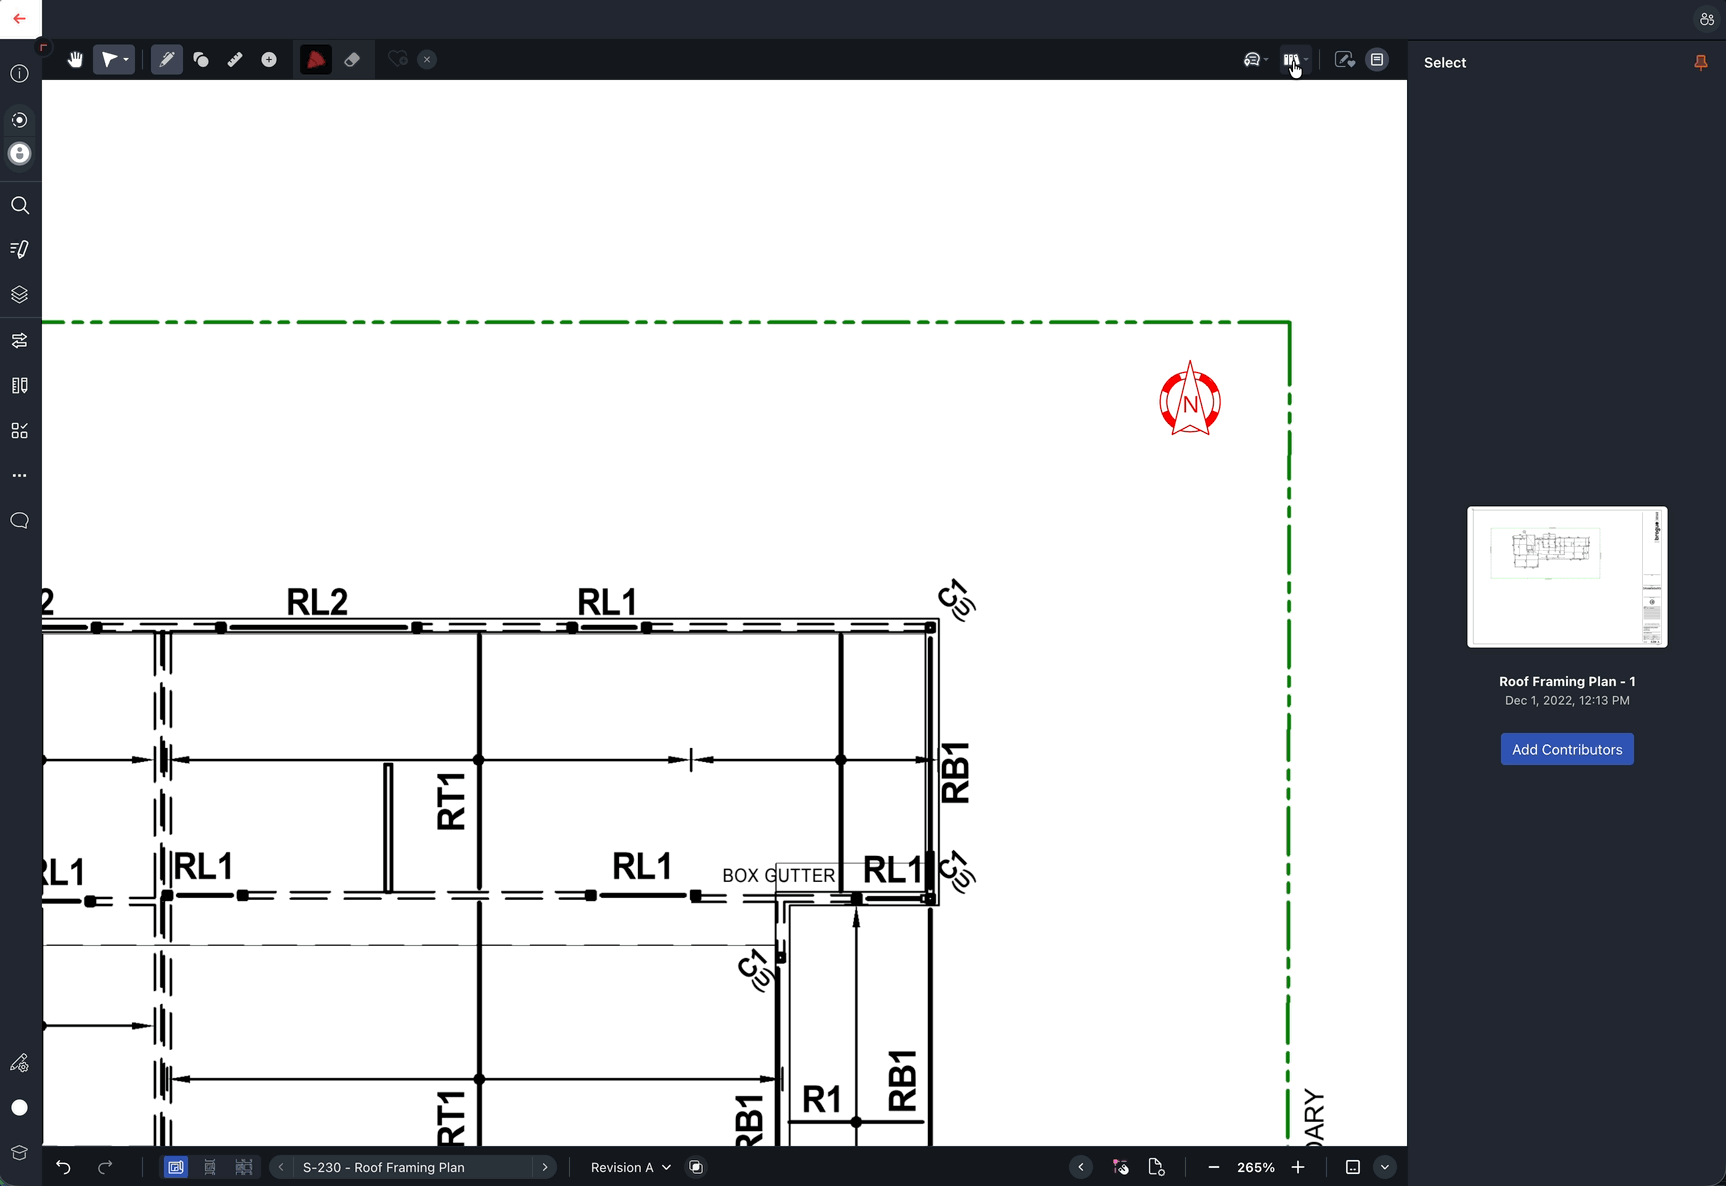The height and width of the screenshot is (1186, 1726).
Task: Click the white circle sidebar icon
Action: click(x=20, y=1108)
